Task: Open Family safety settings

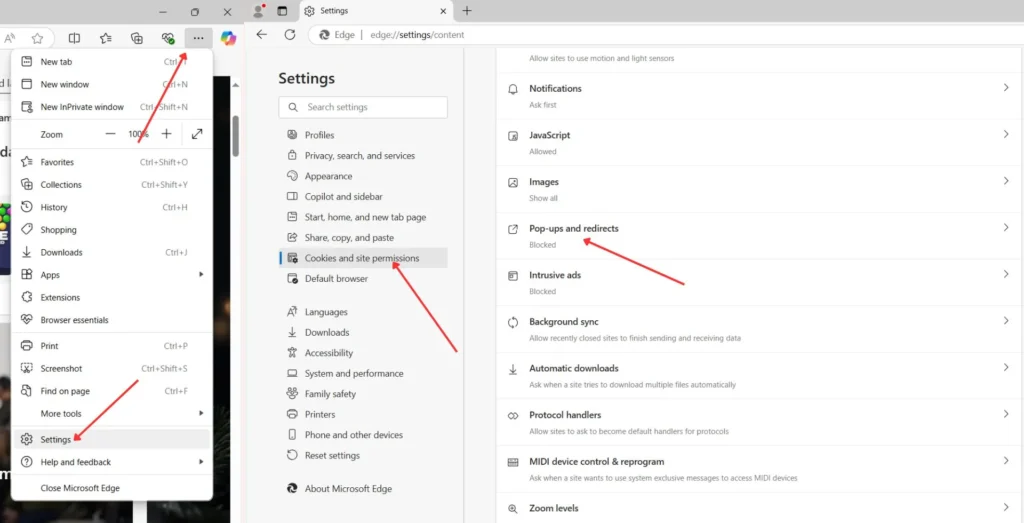Action: 363,394
